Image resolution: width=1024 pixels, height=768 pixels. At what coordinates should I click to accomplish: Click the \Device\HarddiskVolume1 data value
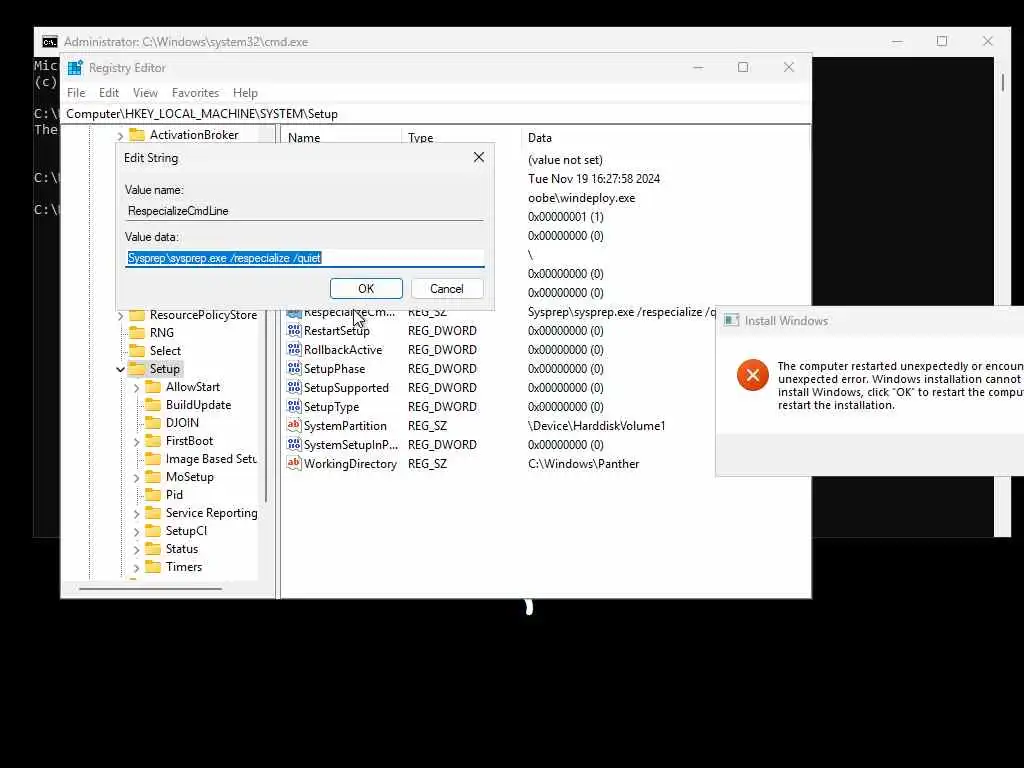tap(596, 426)
